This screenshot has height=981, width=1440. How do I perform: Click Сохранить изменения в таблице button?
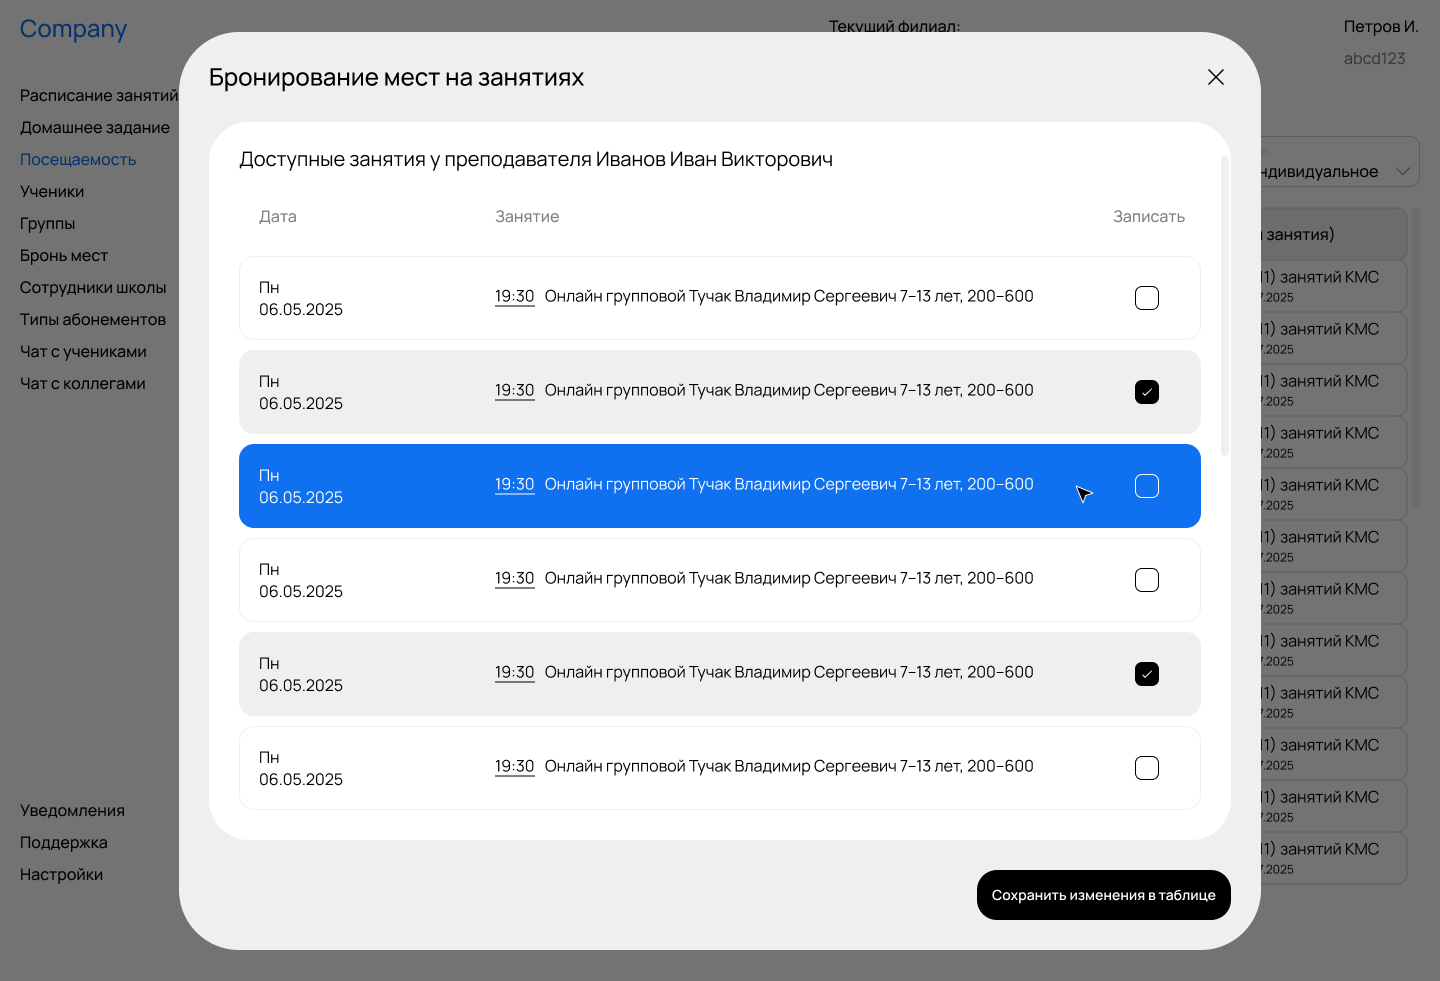tap(1103, 895)
